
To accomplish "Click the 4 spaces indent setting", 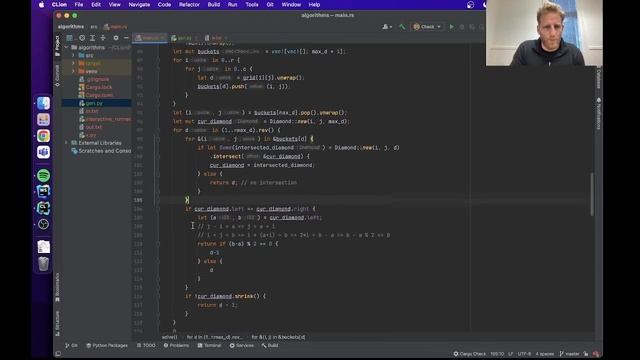I will tap(544, 354).
